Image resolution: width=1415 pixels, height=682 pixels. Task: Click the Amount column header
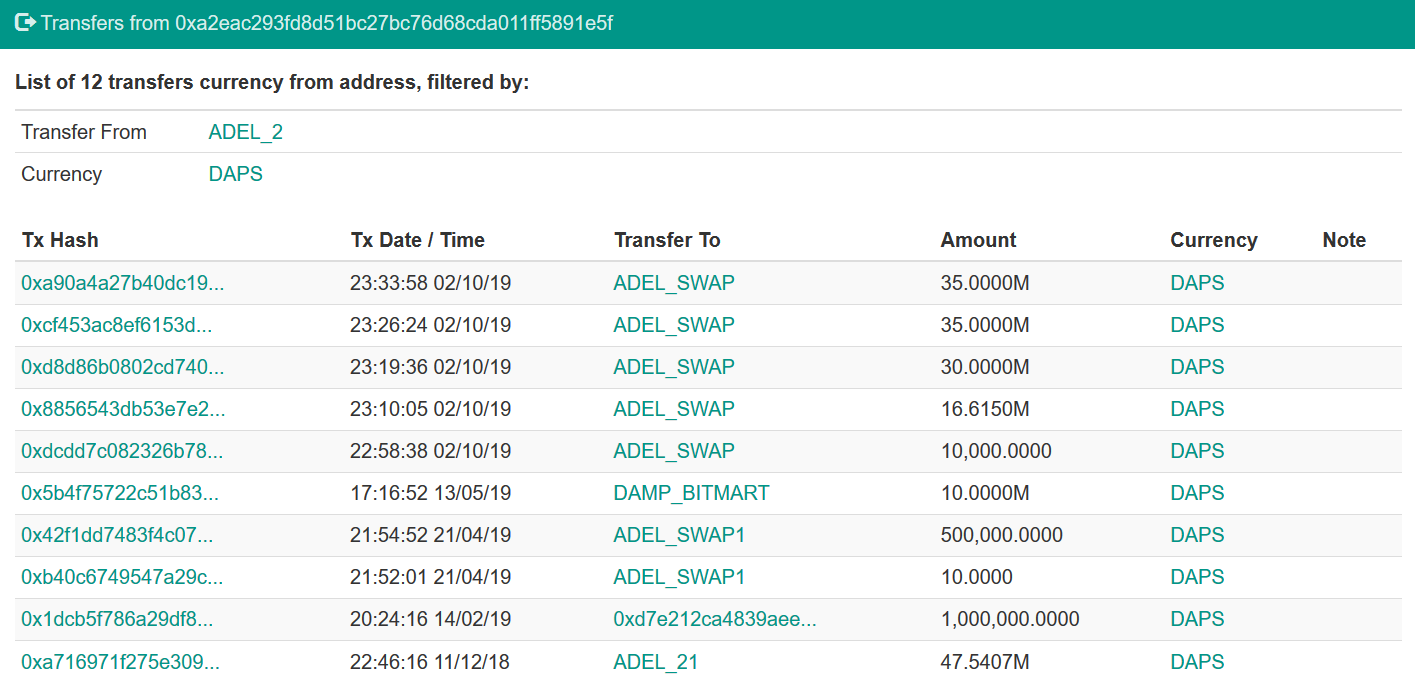[978, 240]
